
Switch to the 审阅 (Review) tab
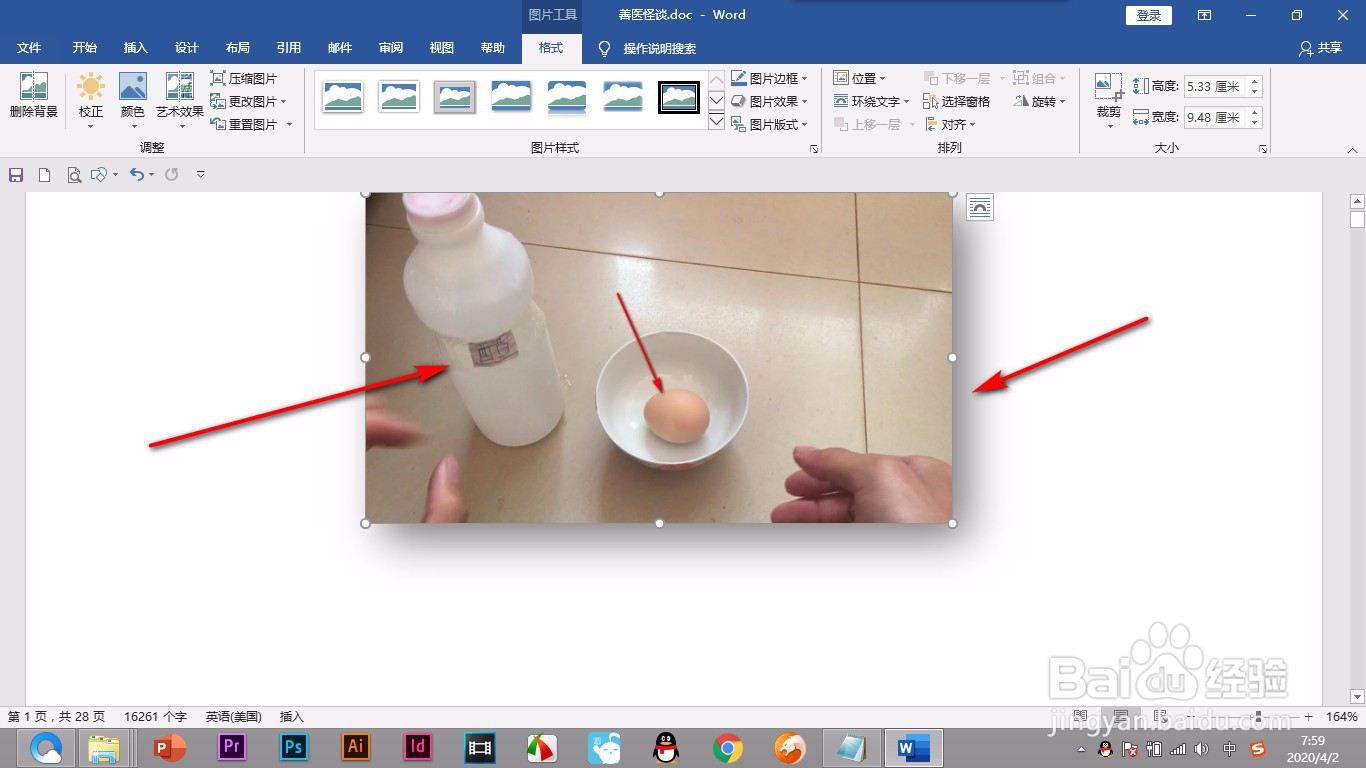point(391,48)
